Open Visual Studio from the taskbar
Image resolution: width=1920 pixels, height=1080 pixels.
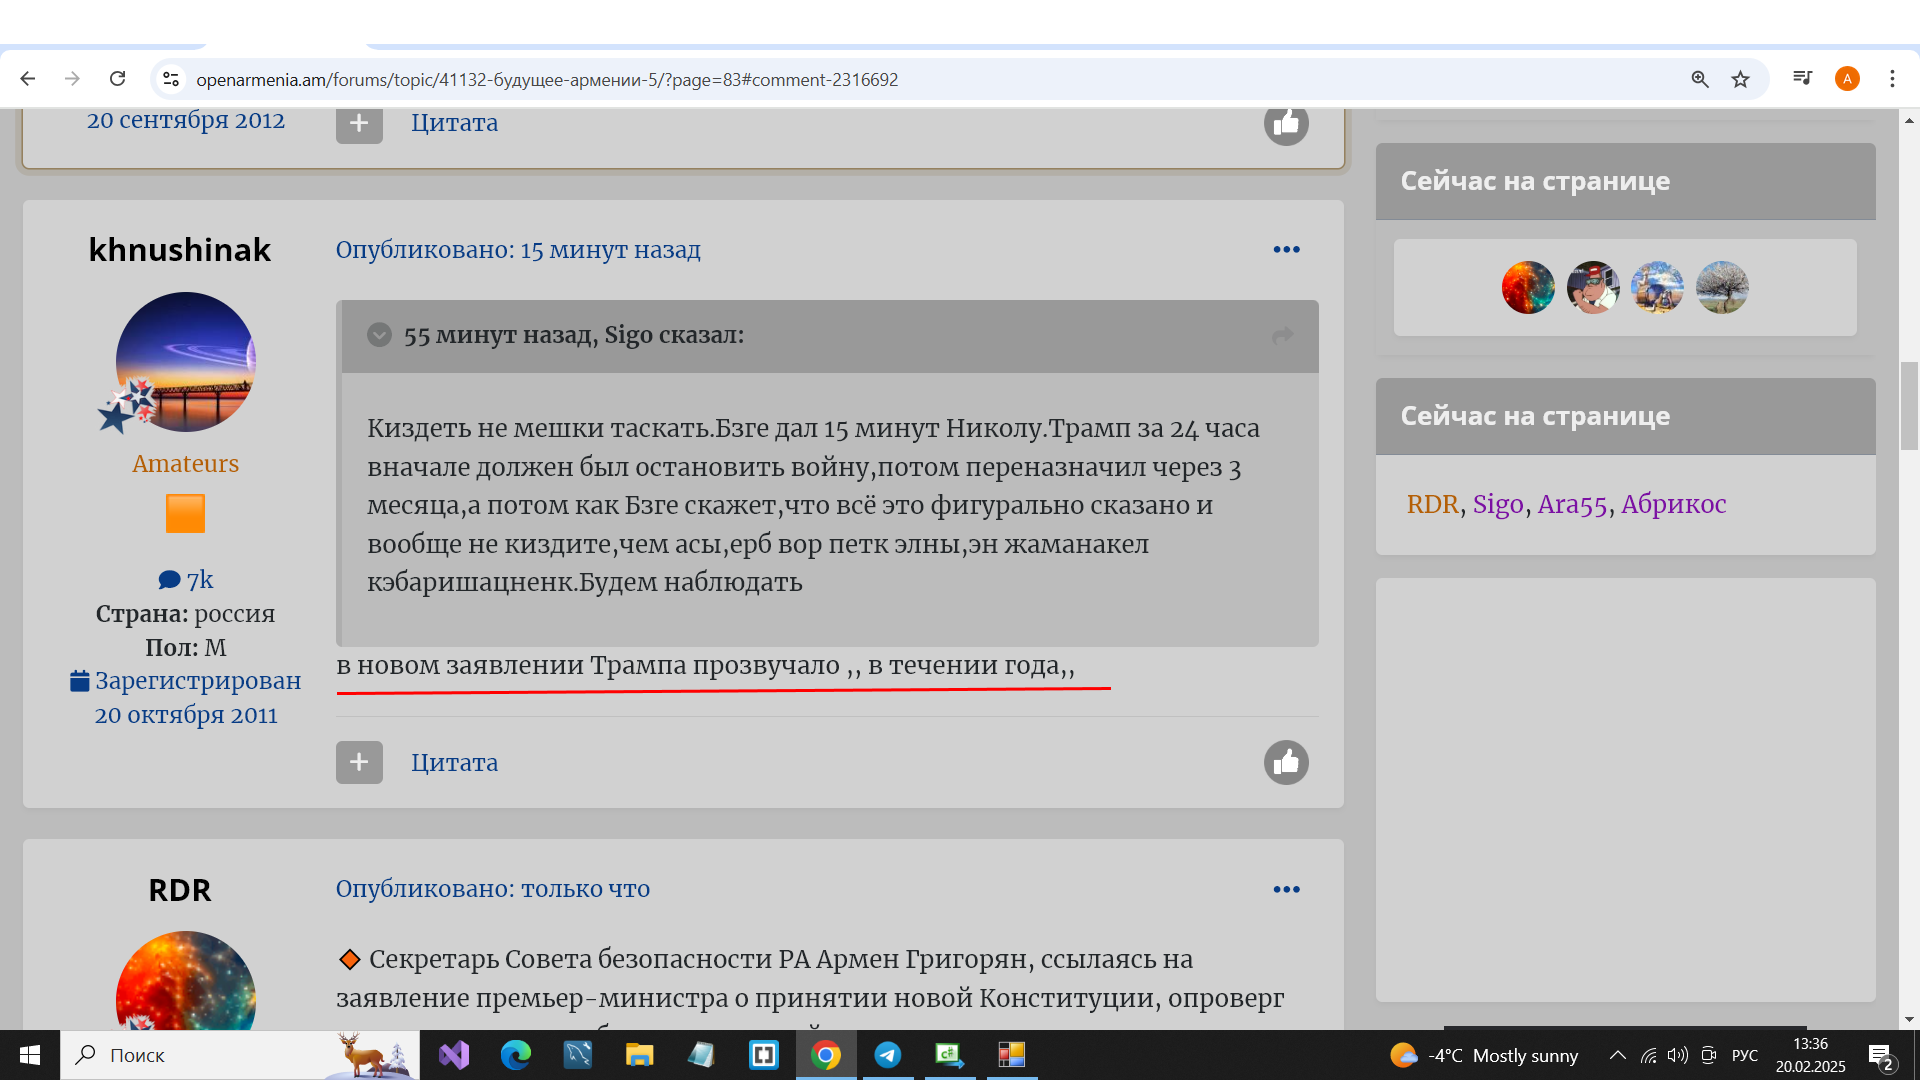454,1055
